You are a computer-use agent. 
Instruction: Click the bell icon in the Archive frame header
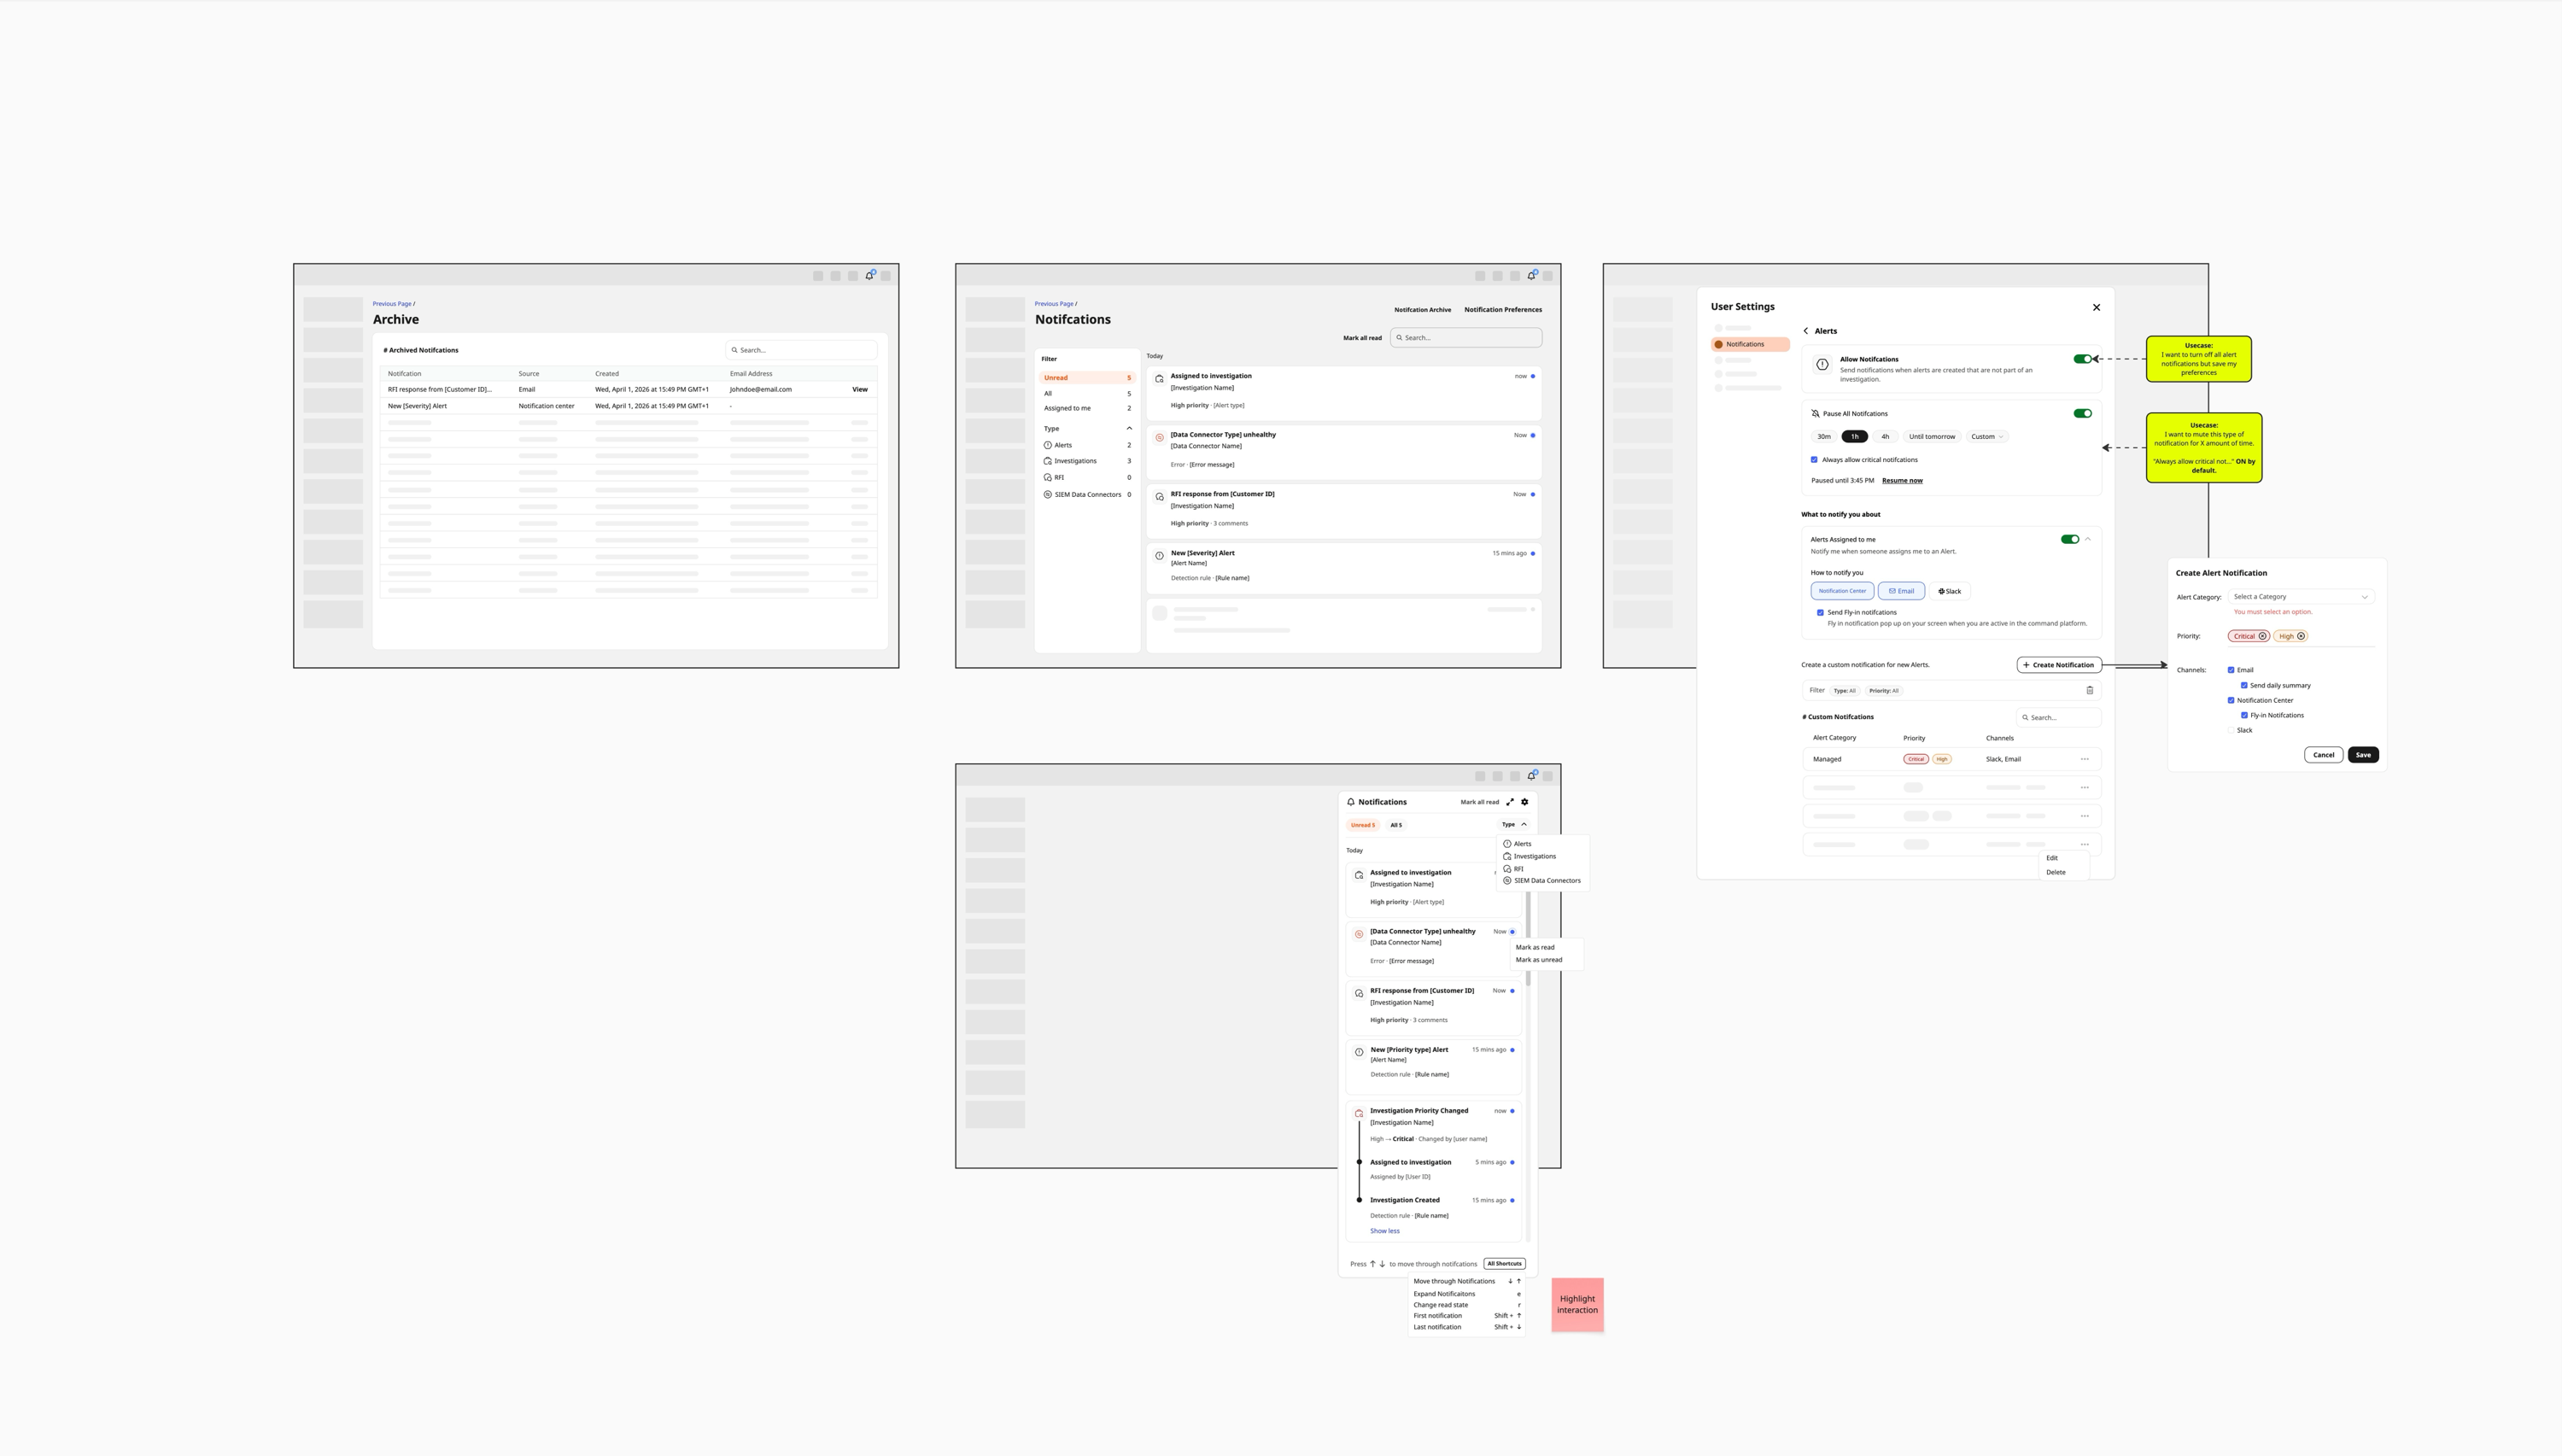tap(870, 275)
